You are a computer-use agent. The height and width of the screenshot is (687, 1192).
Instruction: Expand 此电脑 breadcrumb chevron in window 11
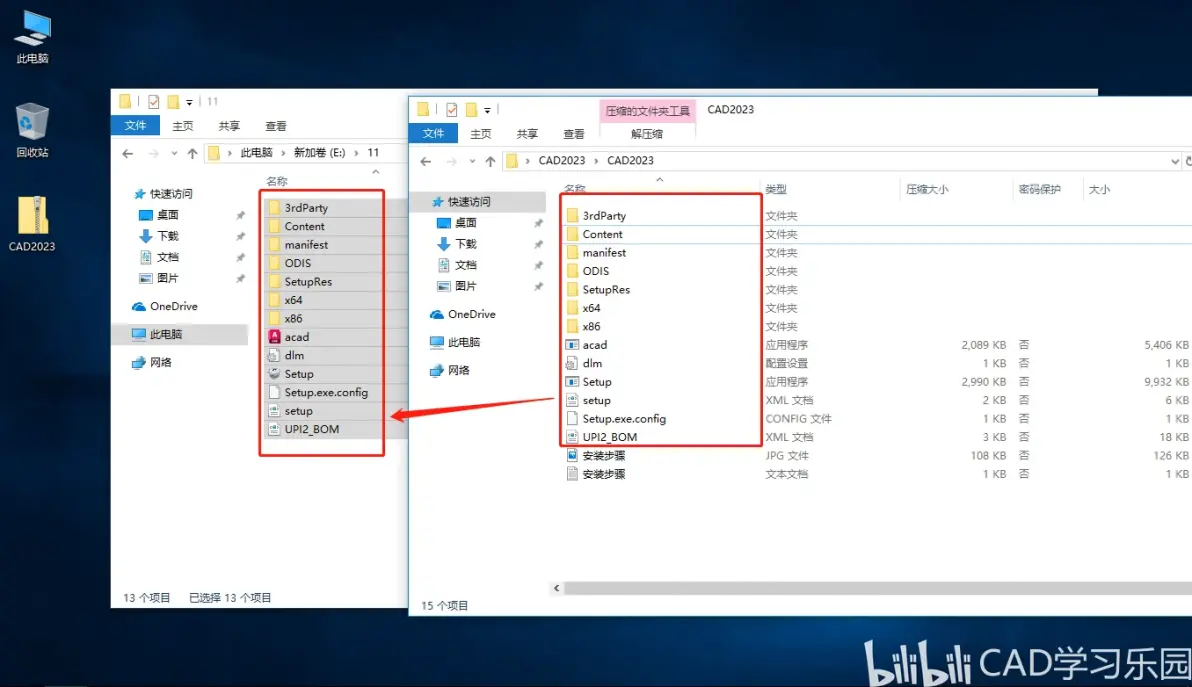(283, 153)
